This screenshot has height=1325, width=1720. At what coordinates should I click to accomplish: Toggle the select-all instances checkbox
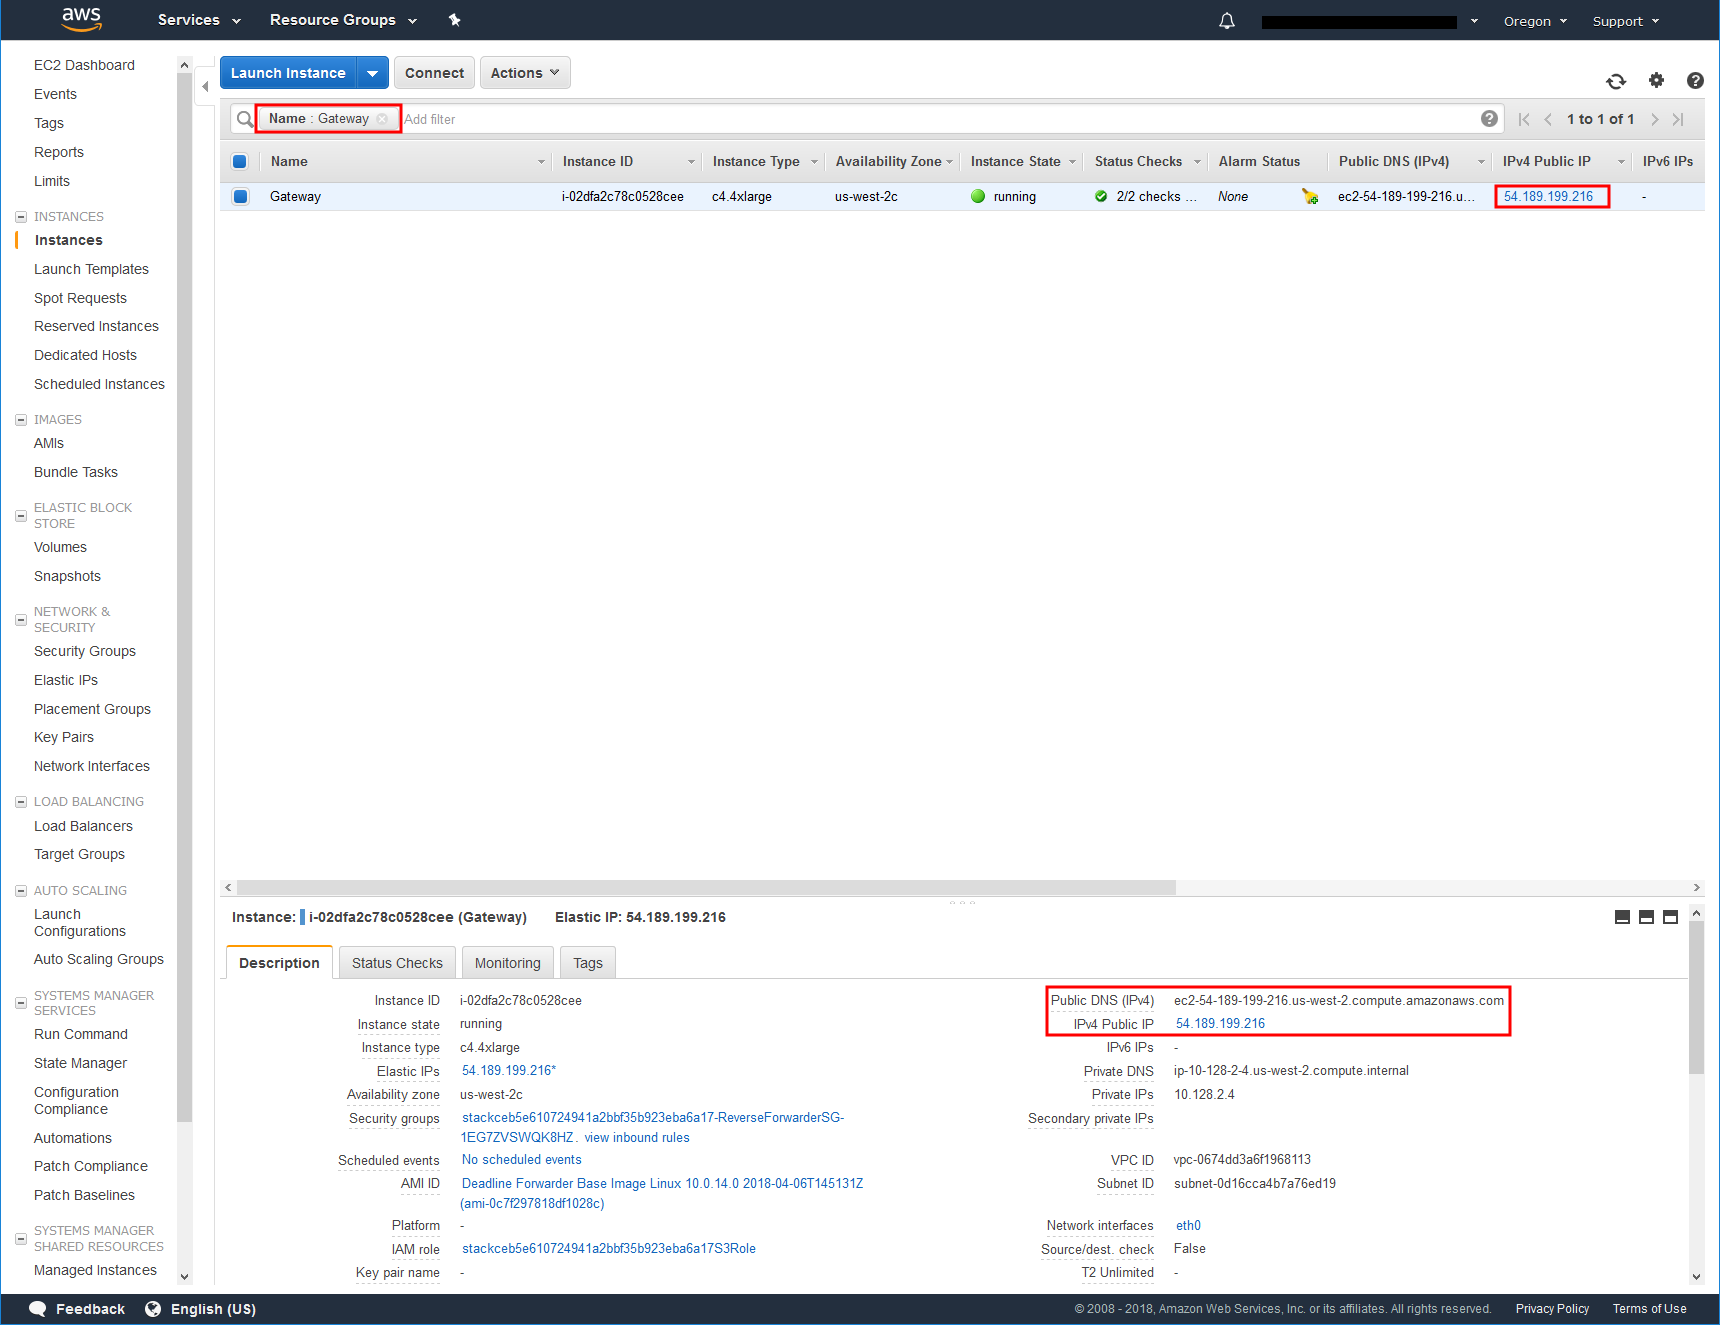240,161
